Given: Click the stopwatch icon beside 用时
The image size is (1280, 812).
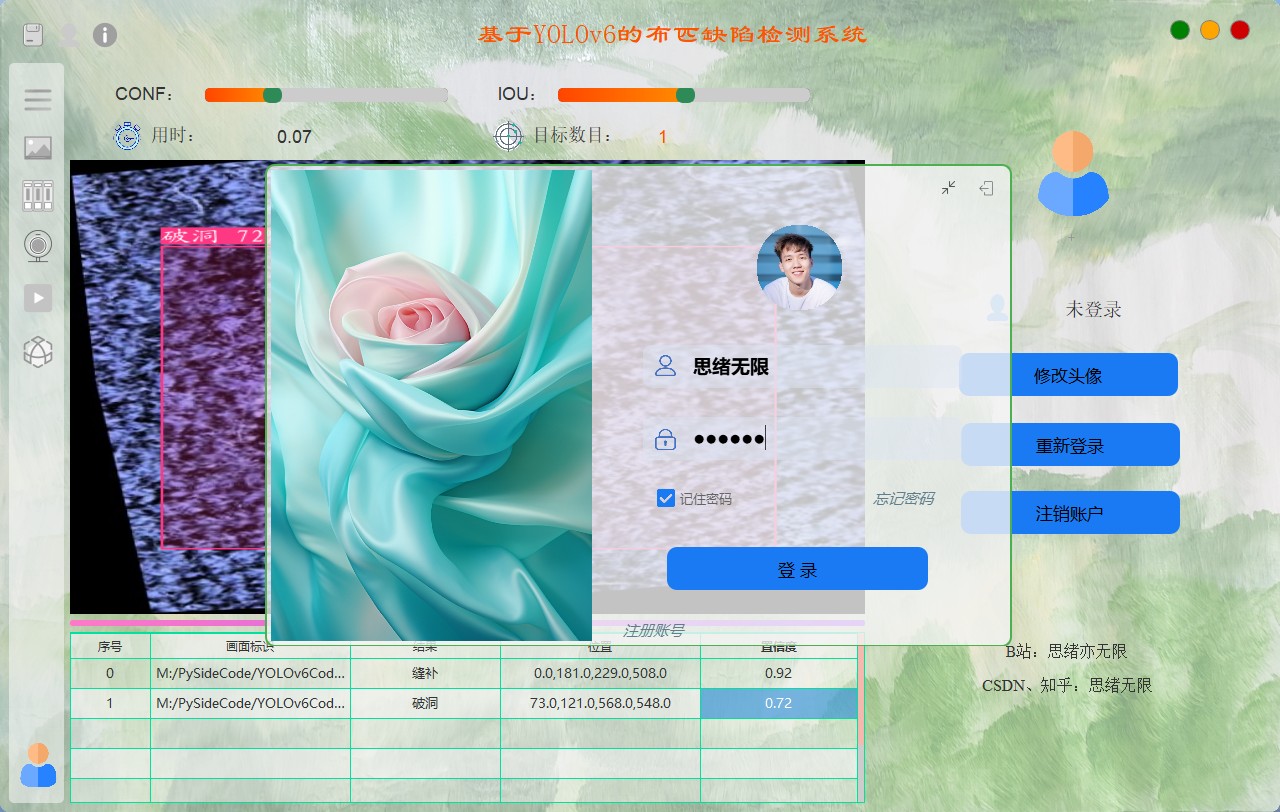Looking at the screenshot, I should tap(127, 135).
